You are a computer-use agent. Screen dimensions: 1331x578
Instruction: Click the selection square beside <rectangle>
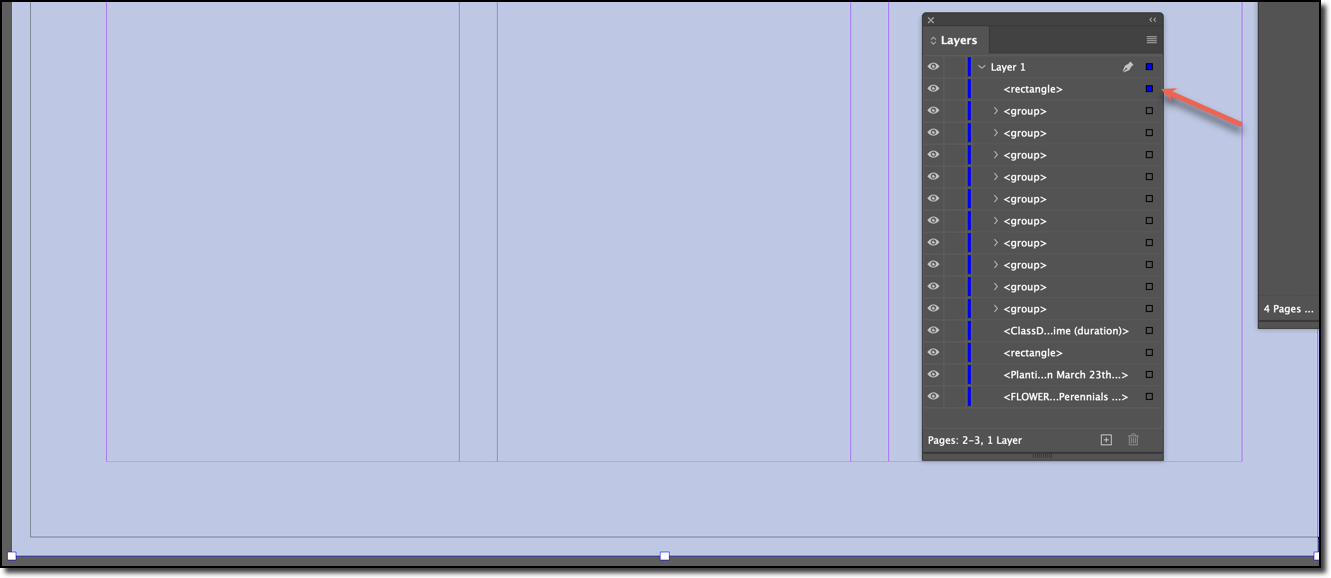(1147, 88)
